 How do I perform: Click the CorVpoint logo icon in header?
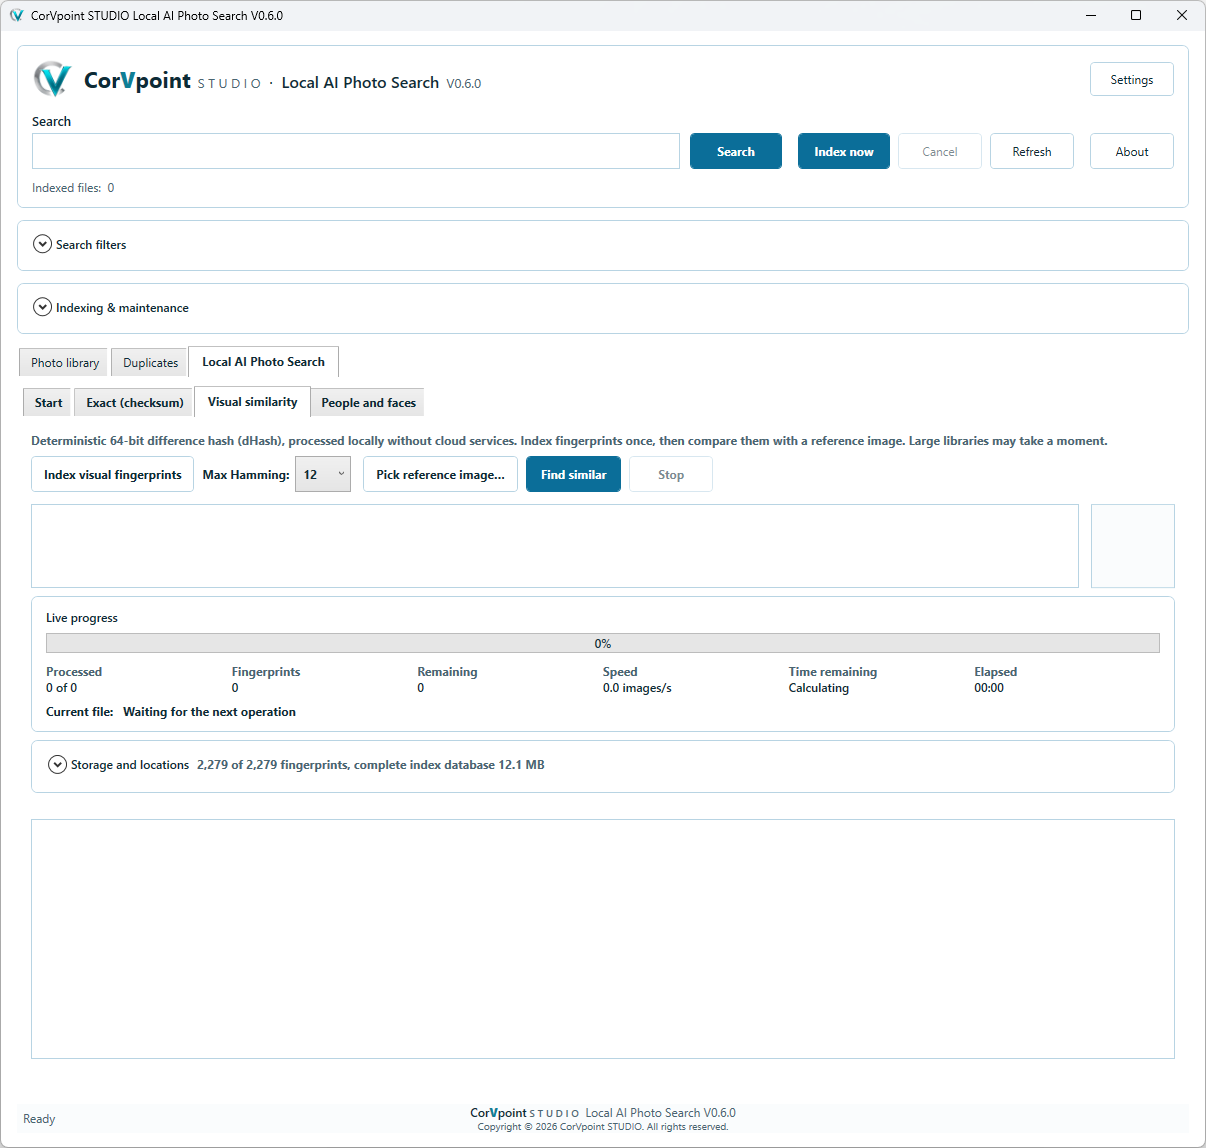click(x=52, y=79)
